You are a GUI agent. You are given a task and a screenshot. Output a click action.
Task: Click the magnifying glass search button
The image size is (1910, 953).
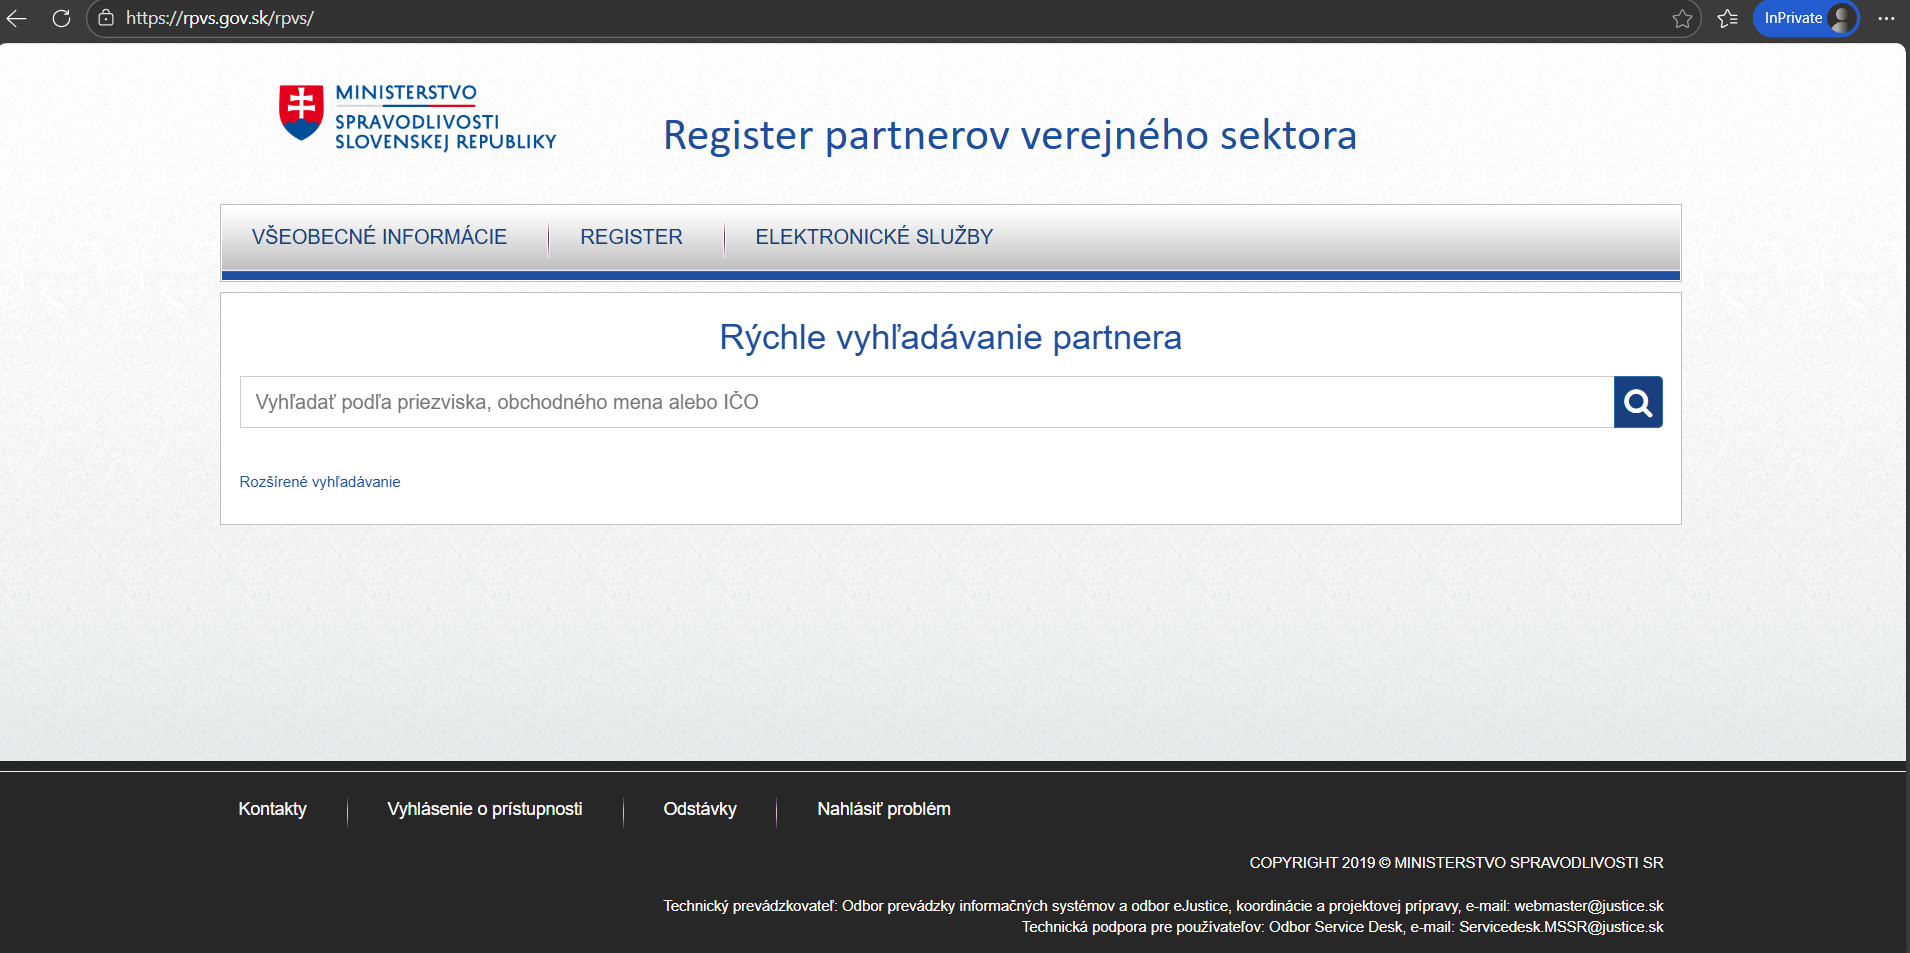1637,402
